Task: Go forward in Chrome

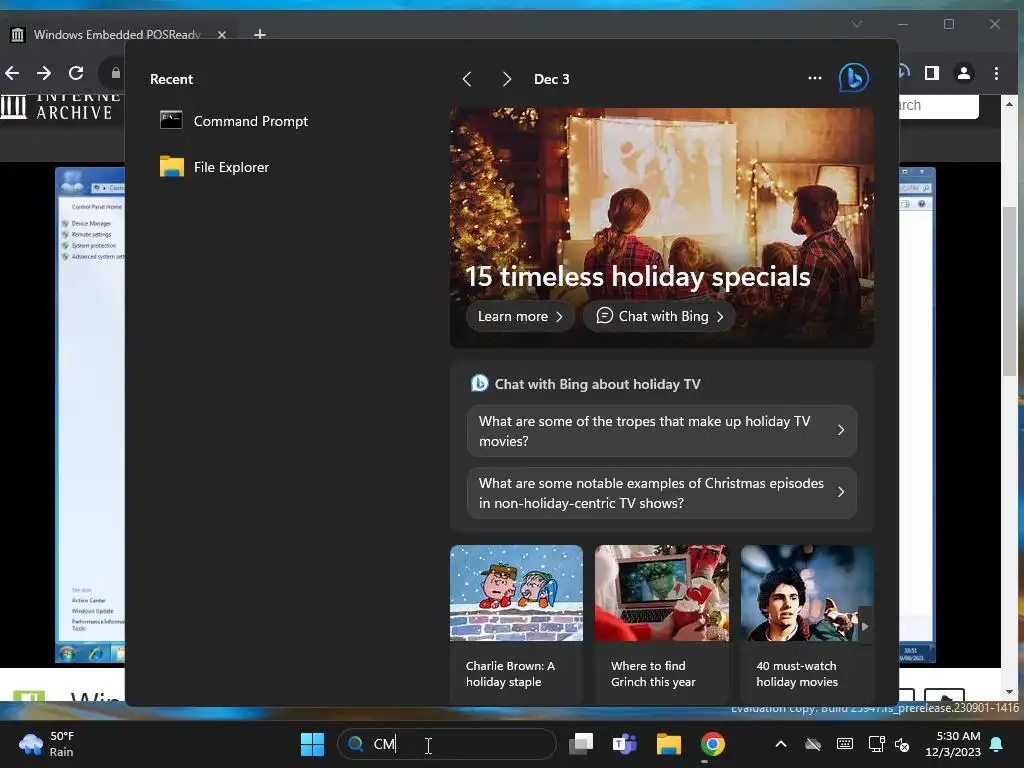Action: pos(44,73)
